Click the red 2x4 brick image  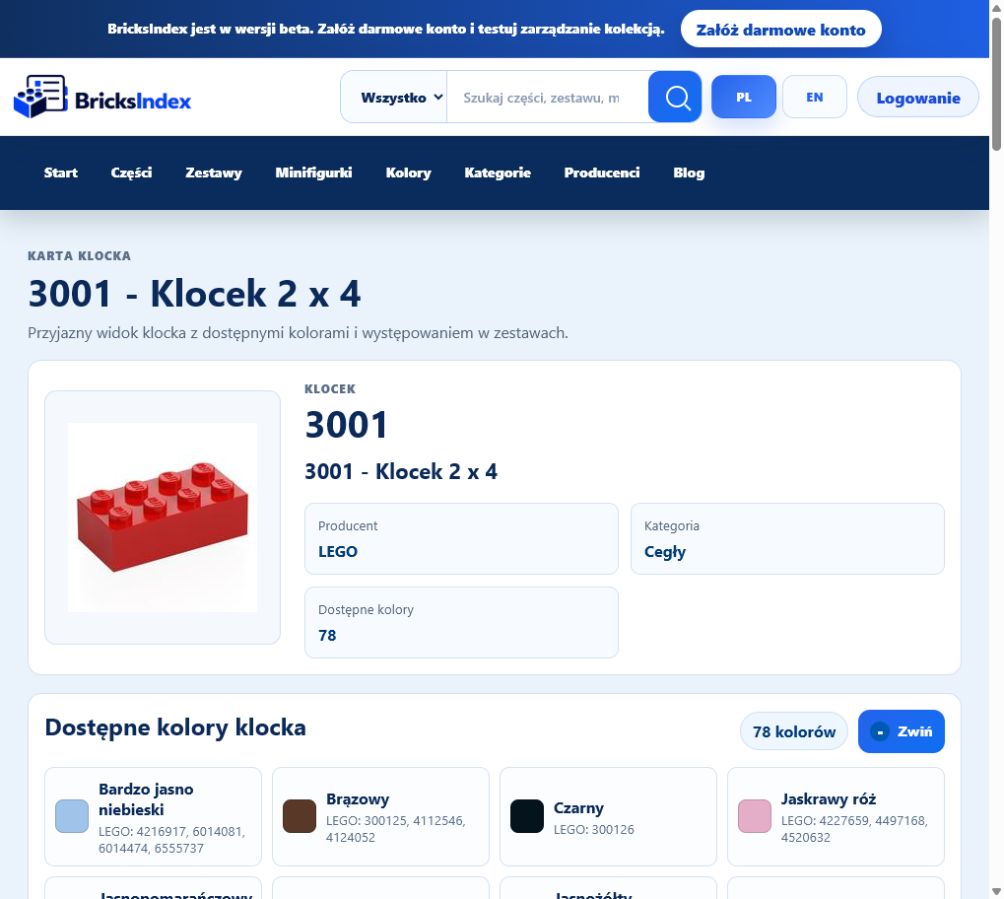[163, 517]
